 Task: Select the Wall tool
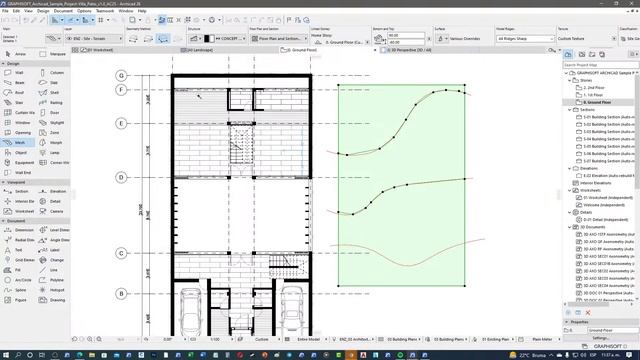14,73
